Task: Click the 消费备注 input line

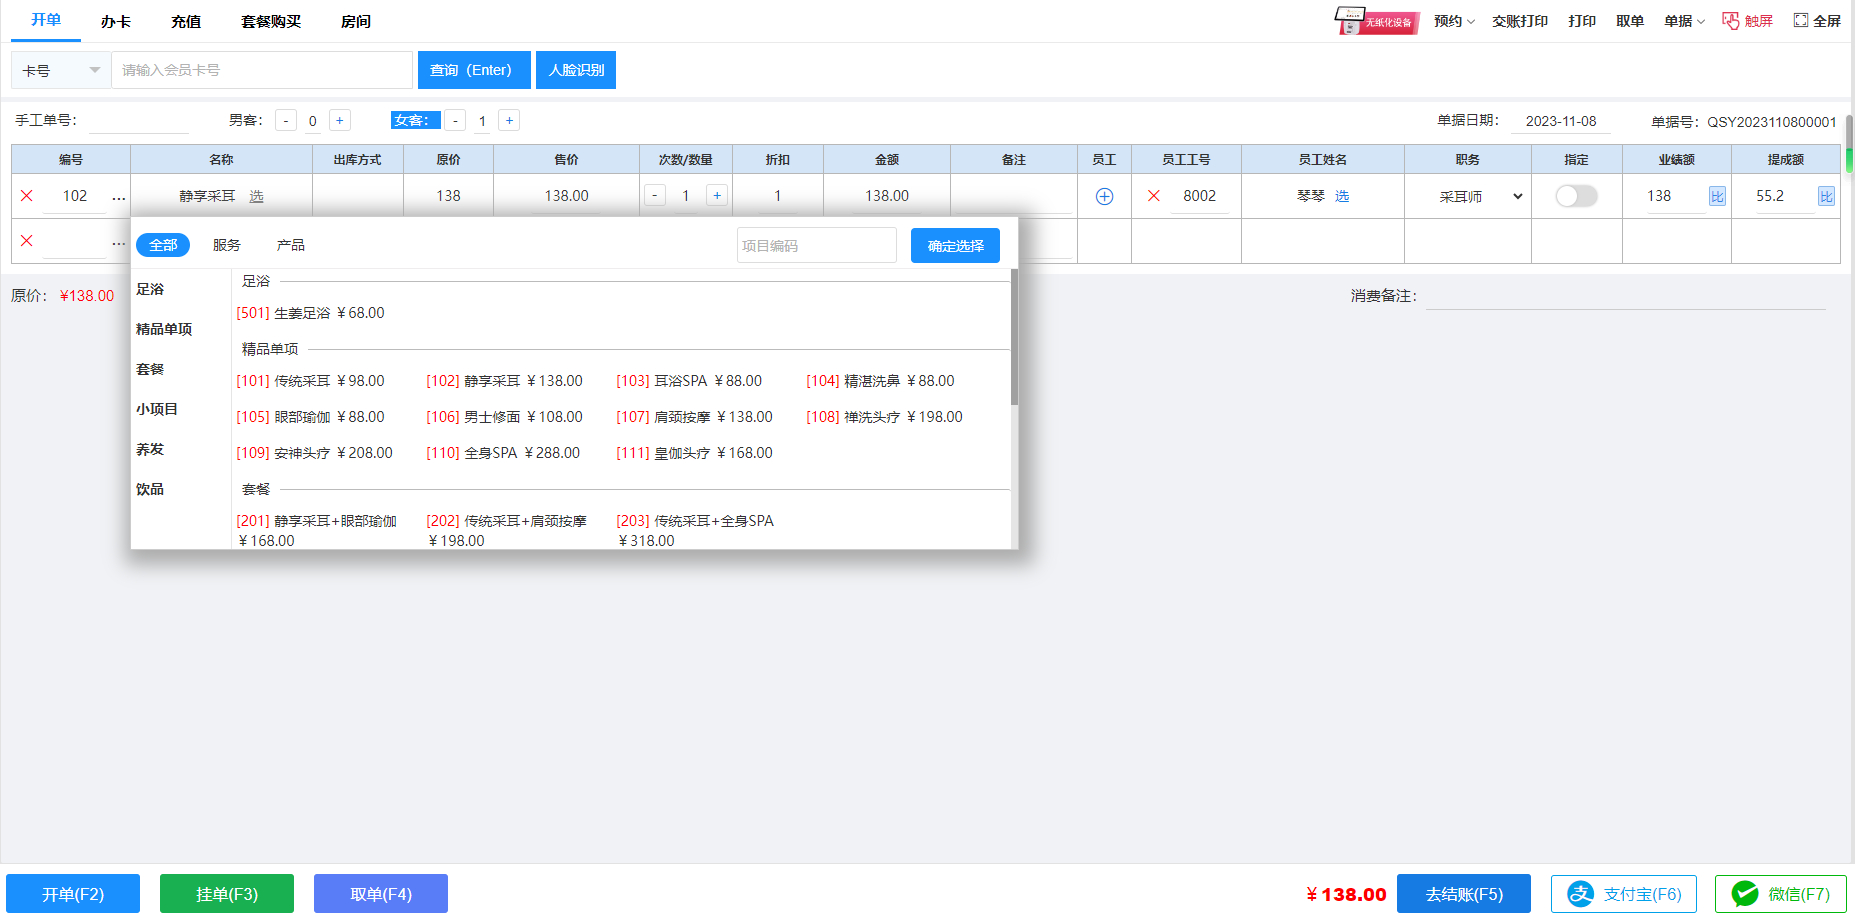Action: pos(1625,297)
